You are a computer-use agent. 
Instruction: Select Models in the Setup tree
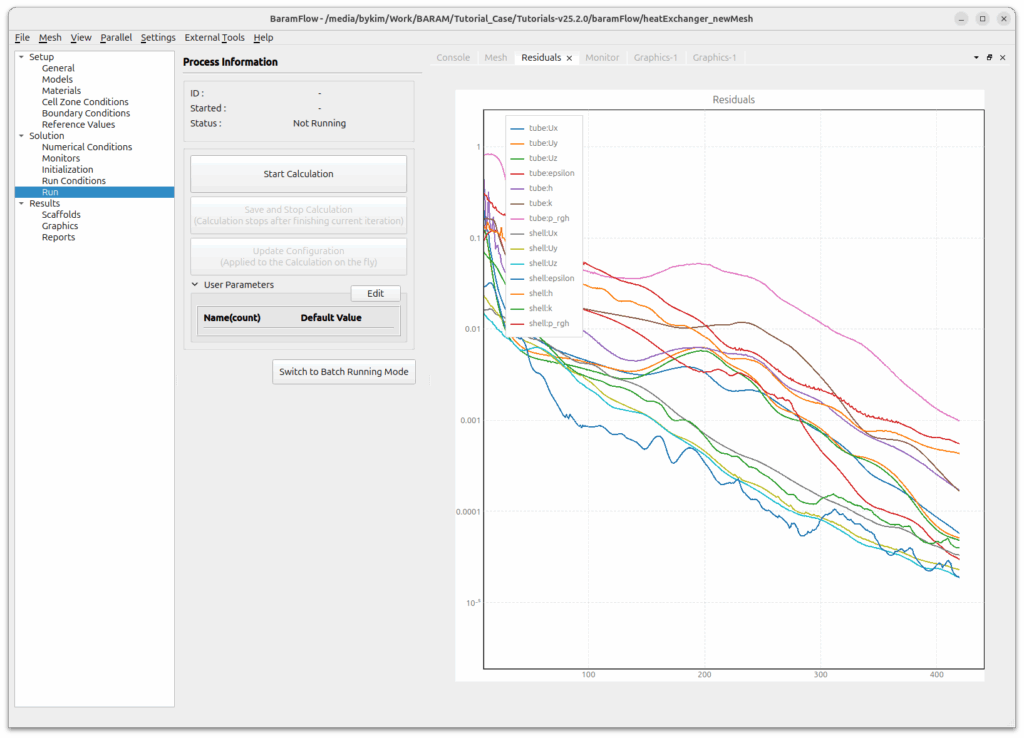click(x=57, y=79)
